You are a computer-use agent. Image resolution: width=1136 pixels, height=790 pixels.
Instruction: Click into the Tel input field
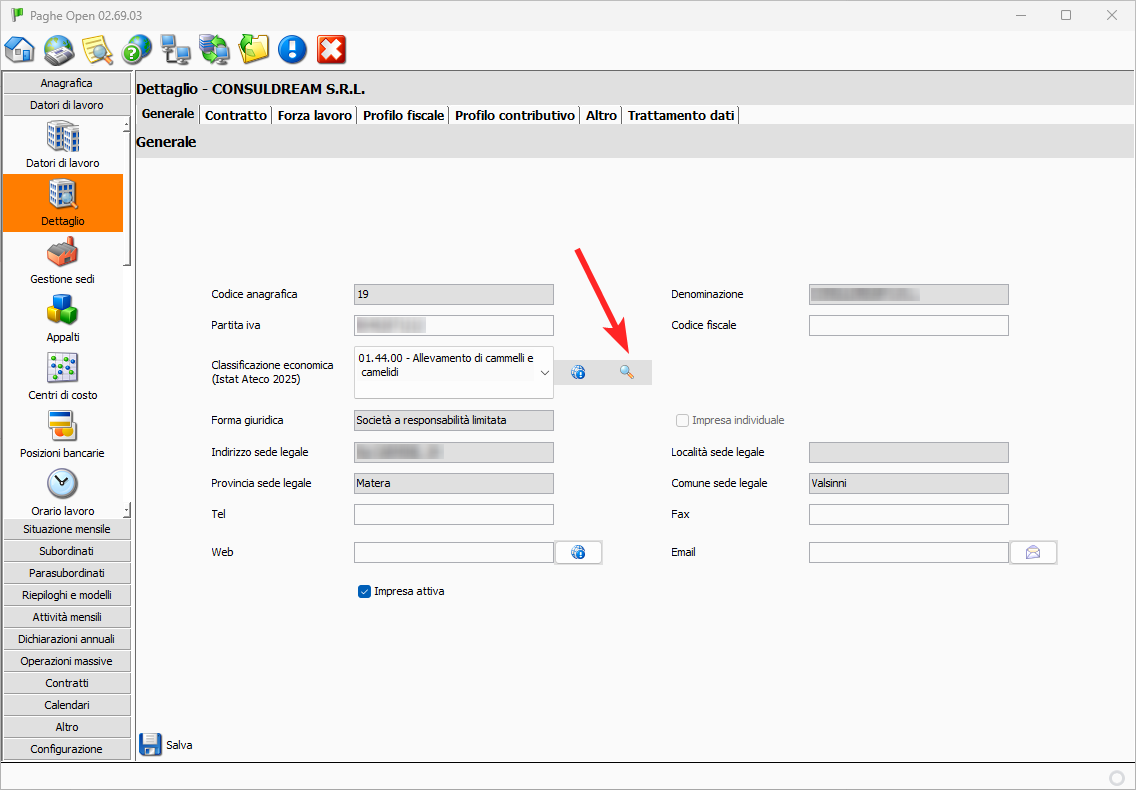pos(454,514)
